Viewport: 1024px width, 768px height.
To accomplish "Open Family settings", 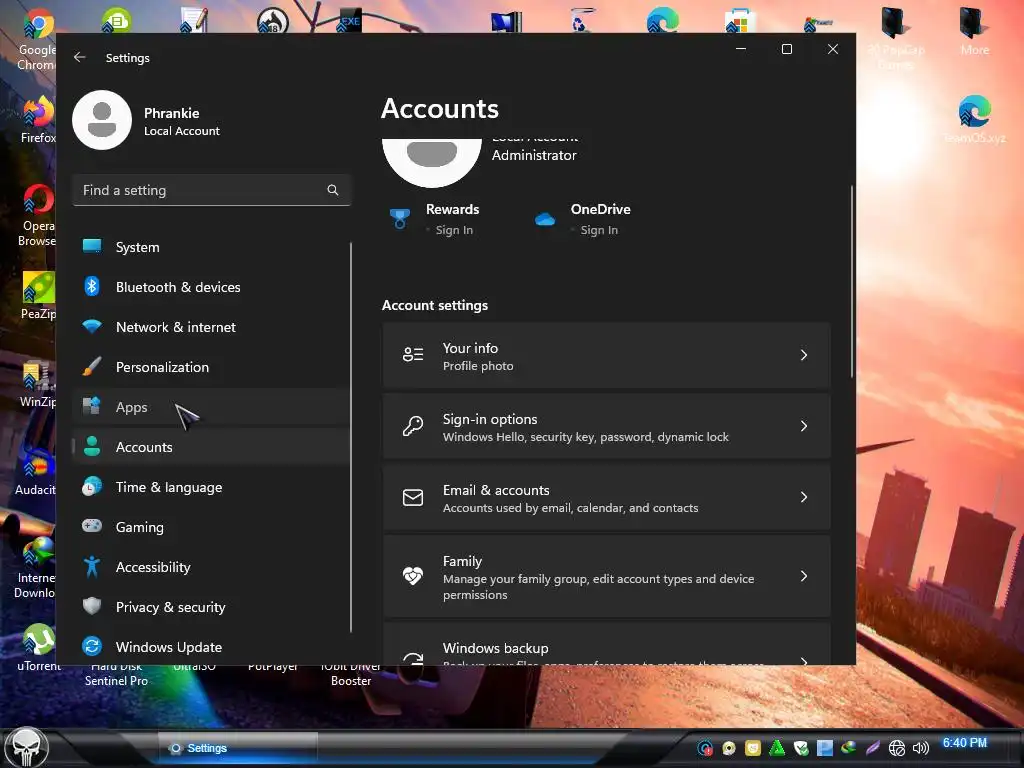I will 606,576.
